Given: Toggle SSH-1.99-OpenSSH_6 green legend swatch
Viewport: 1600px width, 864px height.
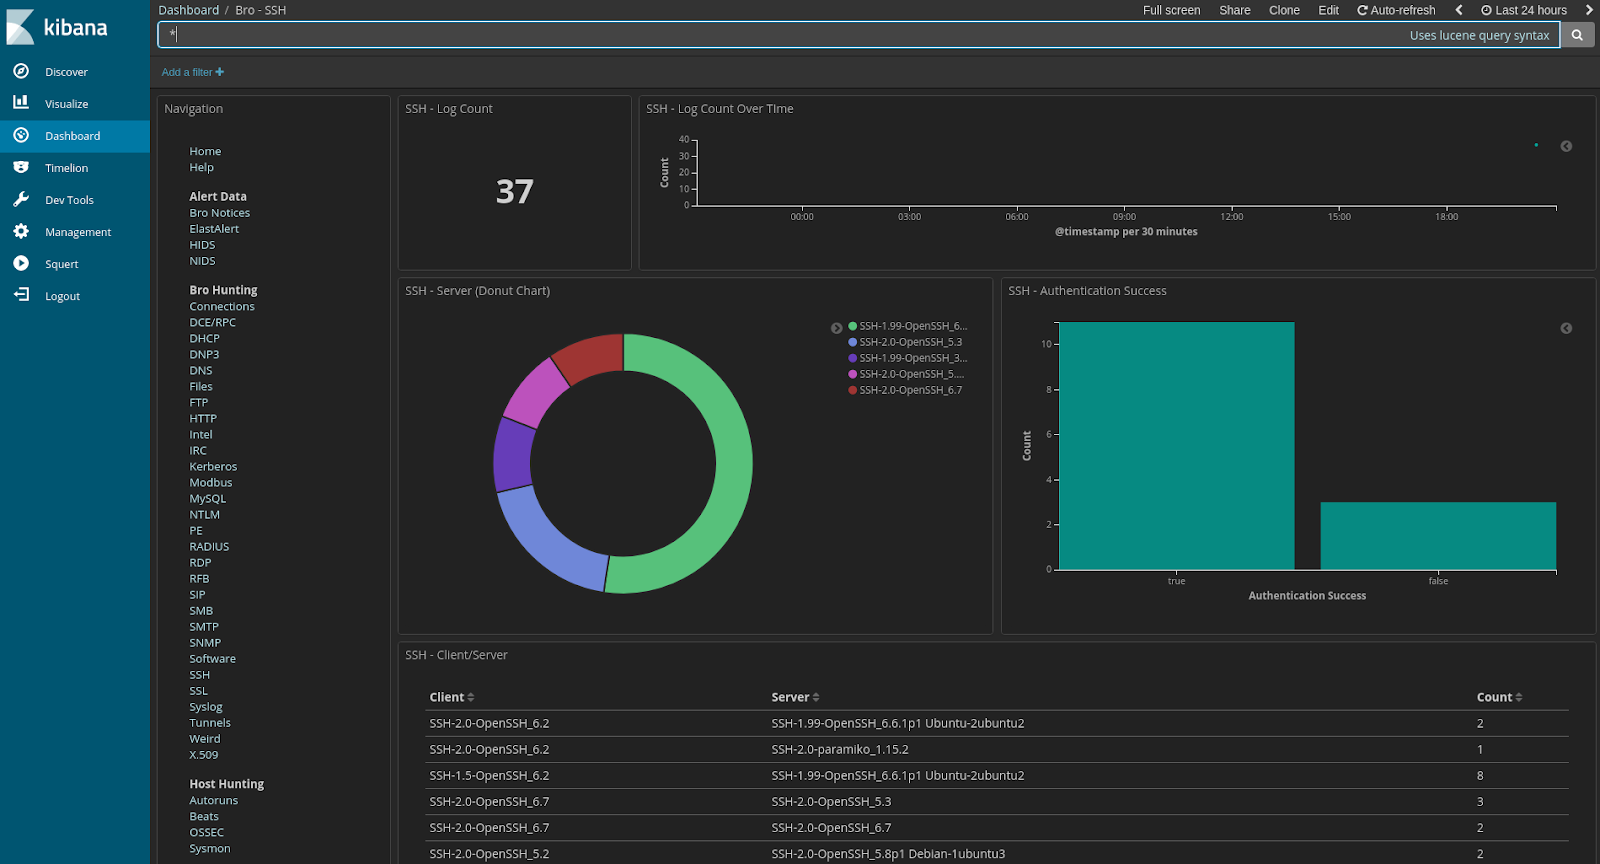Looking at the screenshot, I should tap(853, 326).
